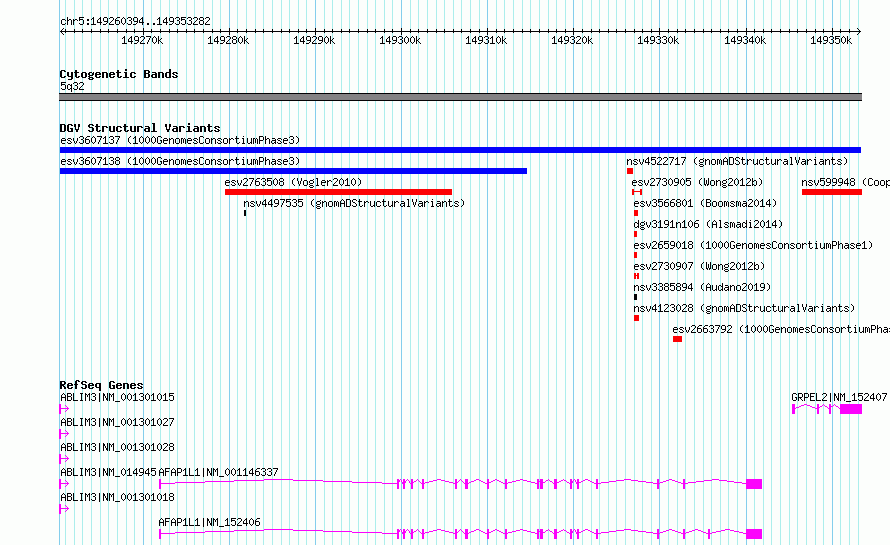This screenshot has width=890, height=545.
Task: Open gene label ABLIM3|NM_014945
Action: click(x=108, y=472)
